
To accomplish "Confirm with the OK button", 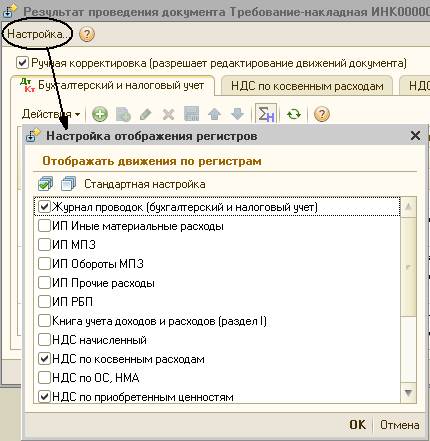I will click(x=357, y=425).
